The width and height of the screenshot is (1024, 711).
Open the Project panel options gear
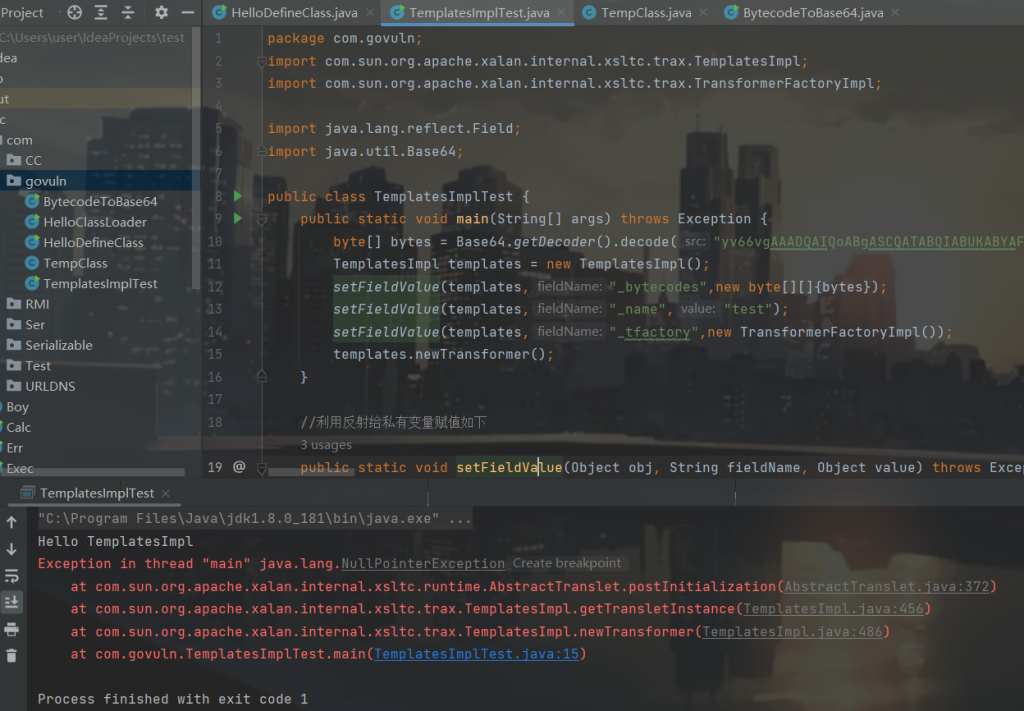pyautogui.click(x=161, y=13)
